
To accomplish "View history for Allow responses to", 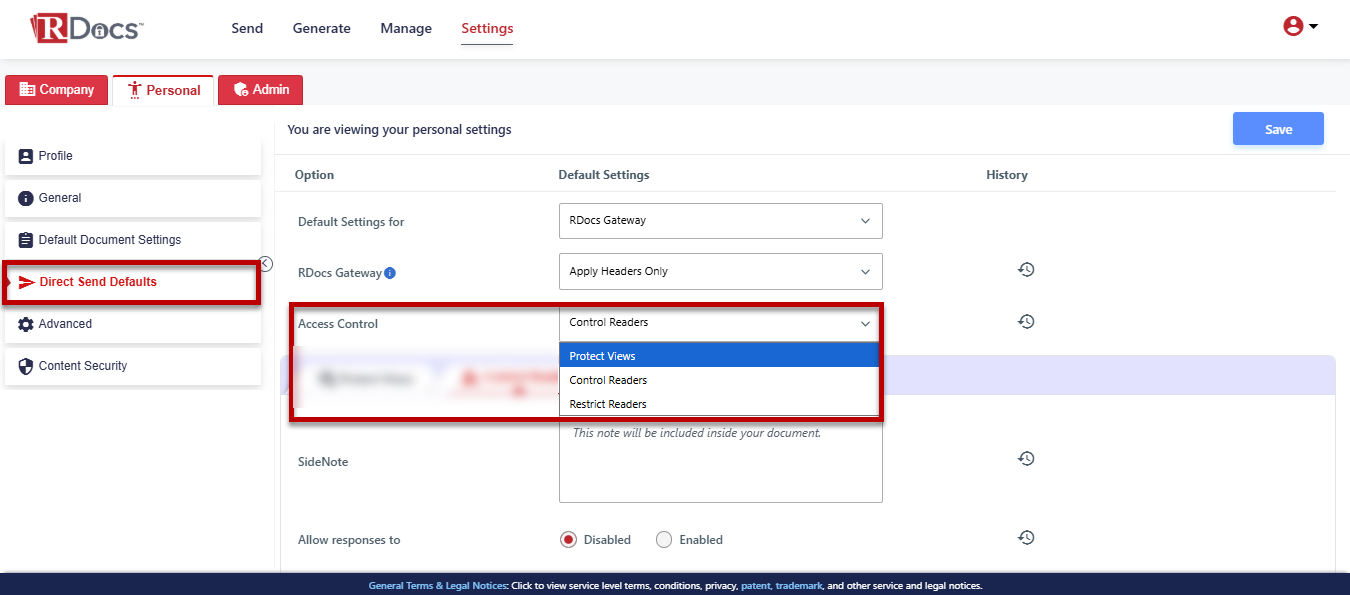I will (x=1025, y=538).
